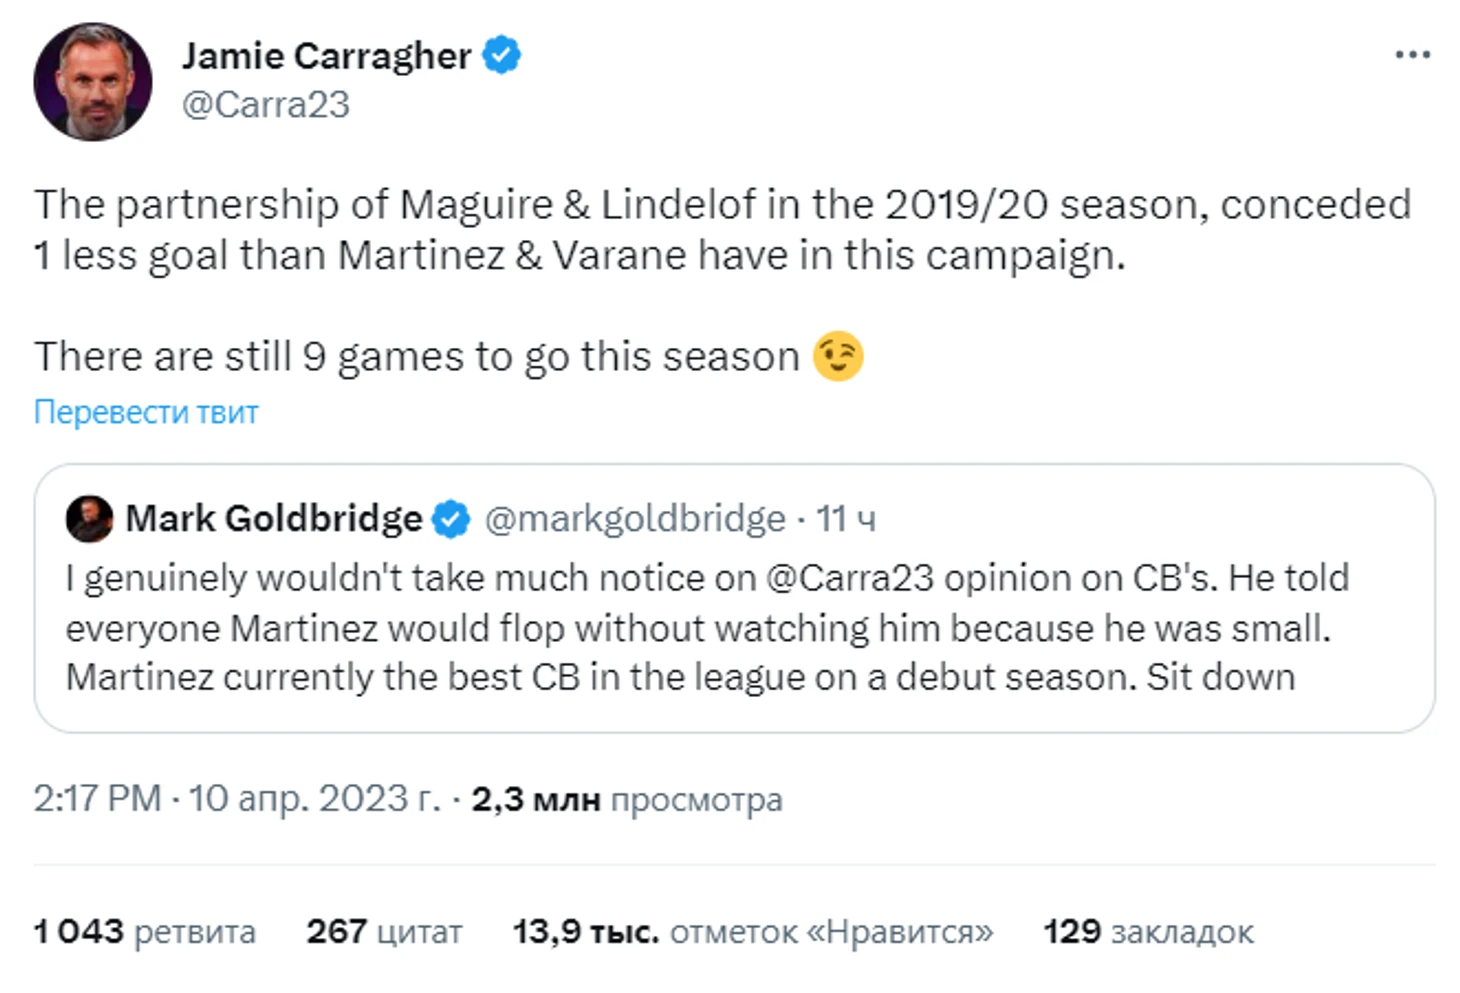Click Mark Goldbridge's verified badge icon
Viewport: 1460px width, 993px height.
(x=451, y=519)
